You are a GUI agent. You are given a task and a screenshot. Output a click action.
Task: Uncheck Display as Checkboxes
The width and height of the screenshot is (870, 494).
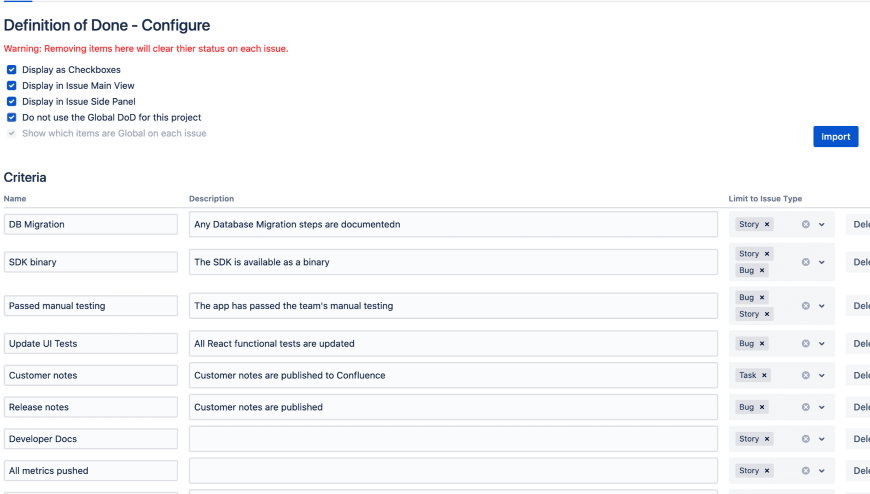[12, 70]
